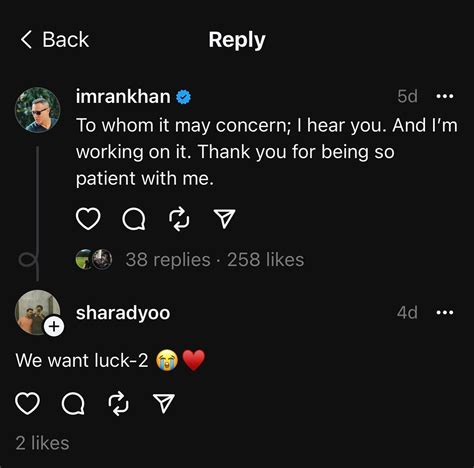474x468 pixels.
Task: Share sharadyoo's reply via paper plane
Action: tap(164, 404)
